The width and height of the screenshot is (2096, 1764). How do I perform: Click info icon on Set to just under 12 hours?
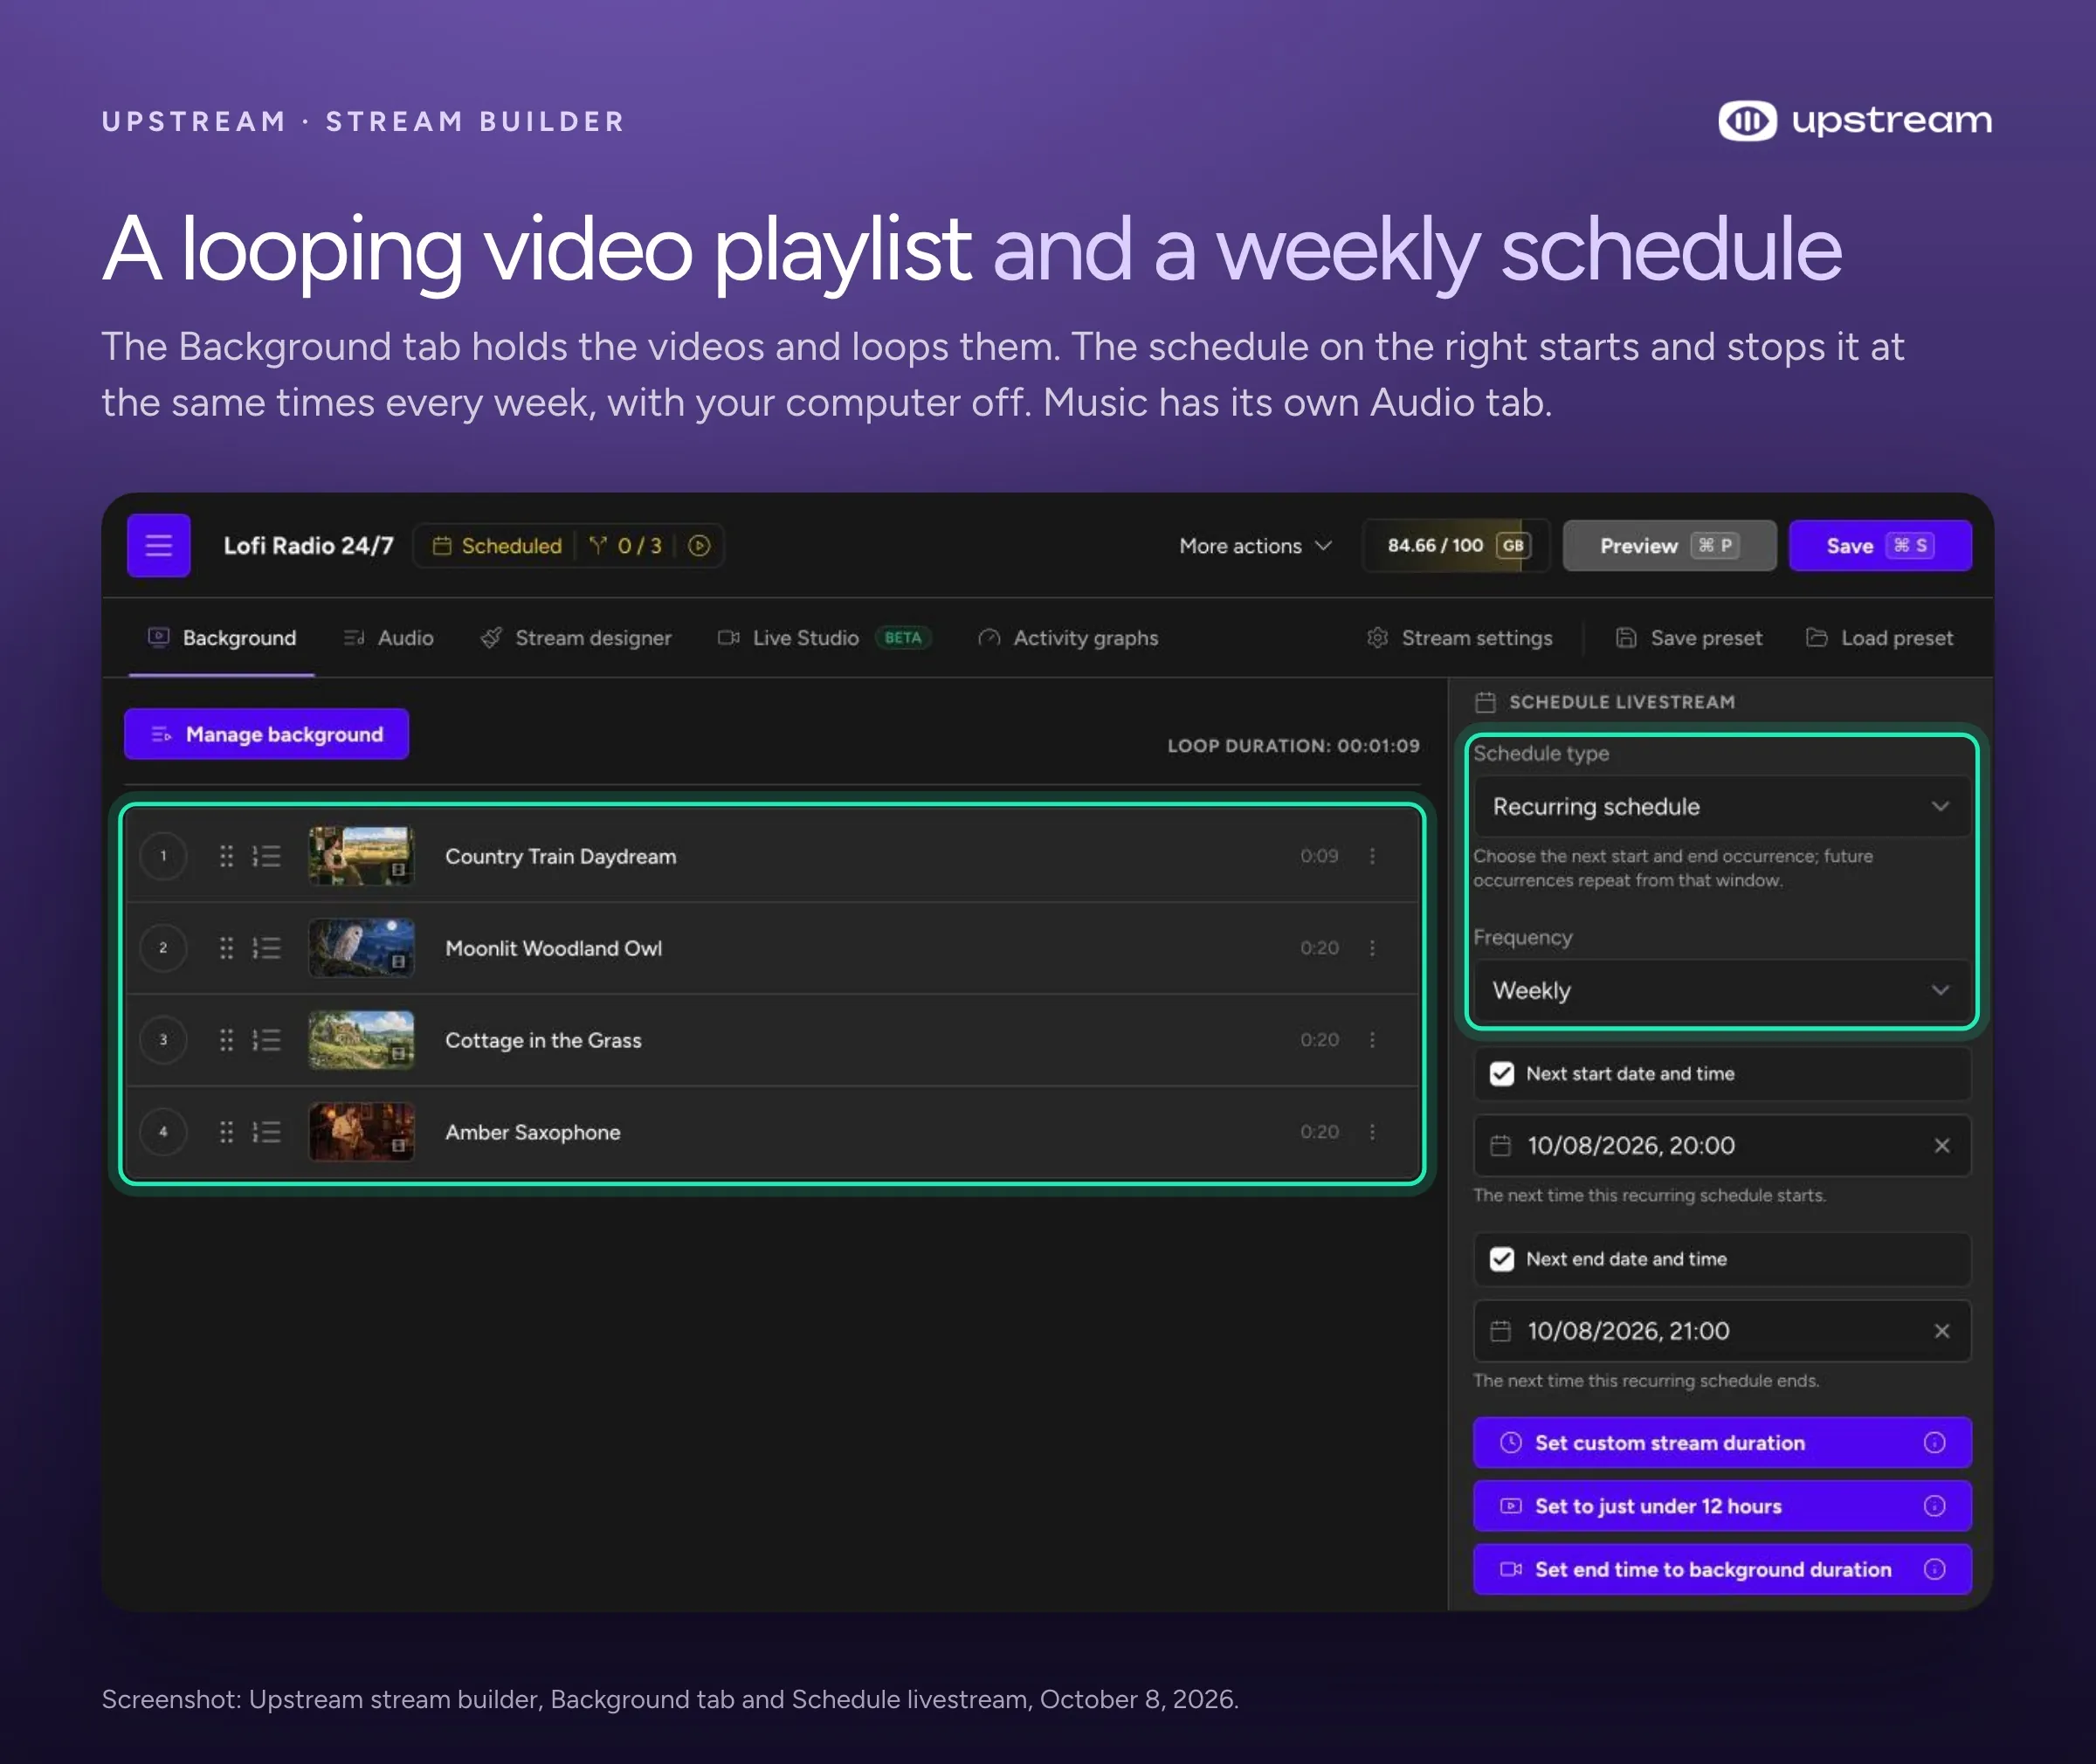tap(1934, 1506)
